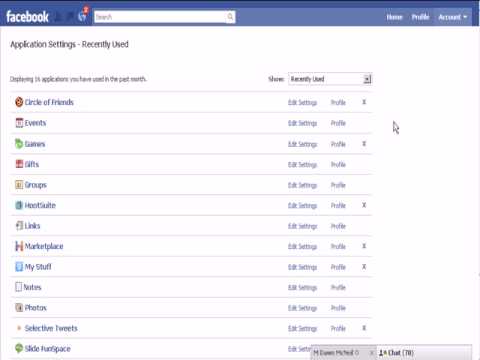Click the search magnifier button
Screen dimensions: 480x360
(x=230, y=17)
